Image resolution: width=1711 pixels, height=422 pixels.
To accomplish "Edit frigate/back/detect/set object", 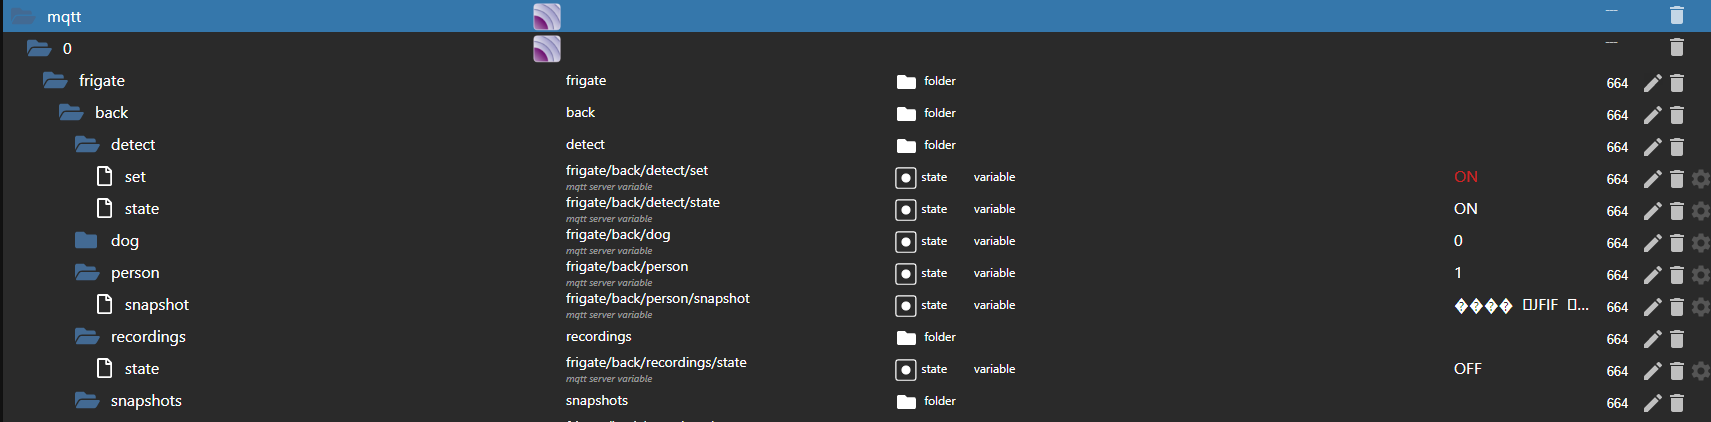I will (x=1652, y=179).
